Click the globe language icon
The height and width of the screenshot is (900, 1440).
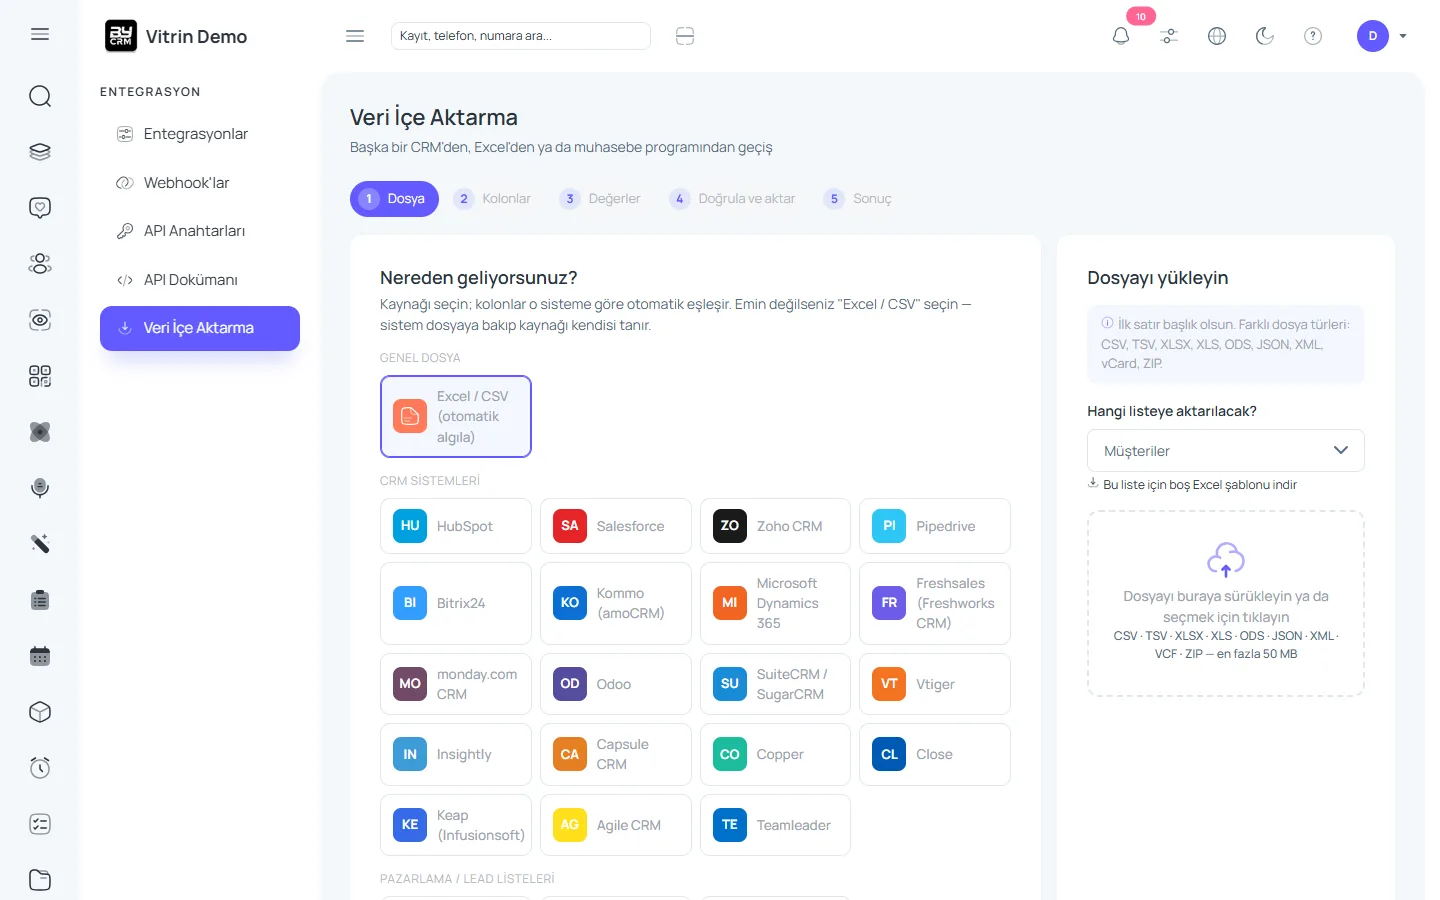pyautogui.click(x=1217, y=36)
